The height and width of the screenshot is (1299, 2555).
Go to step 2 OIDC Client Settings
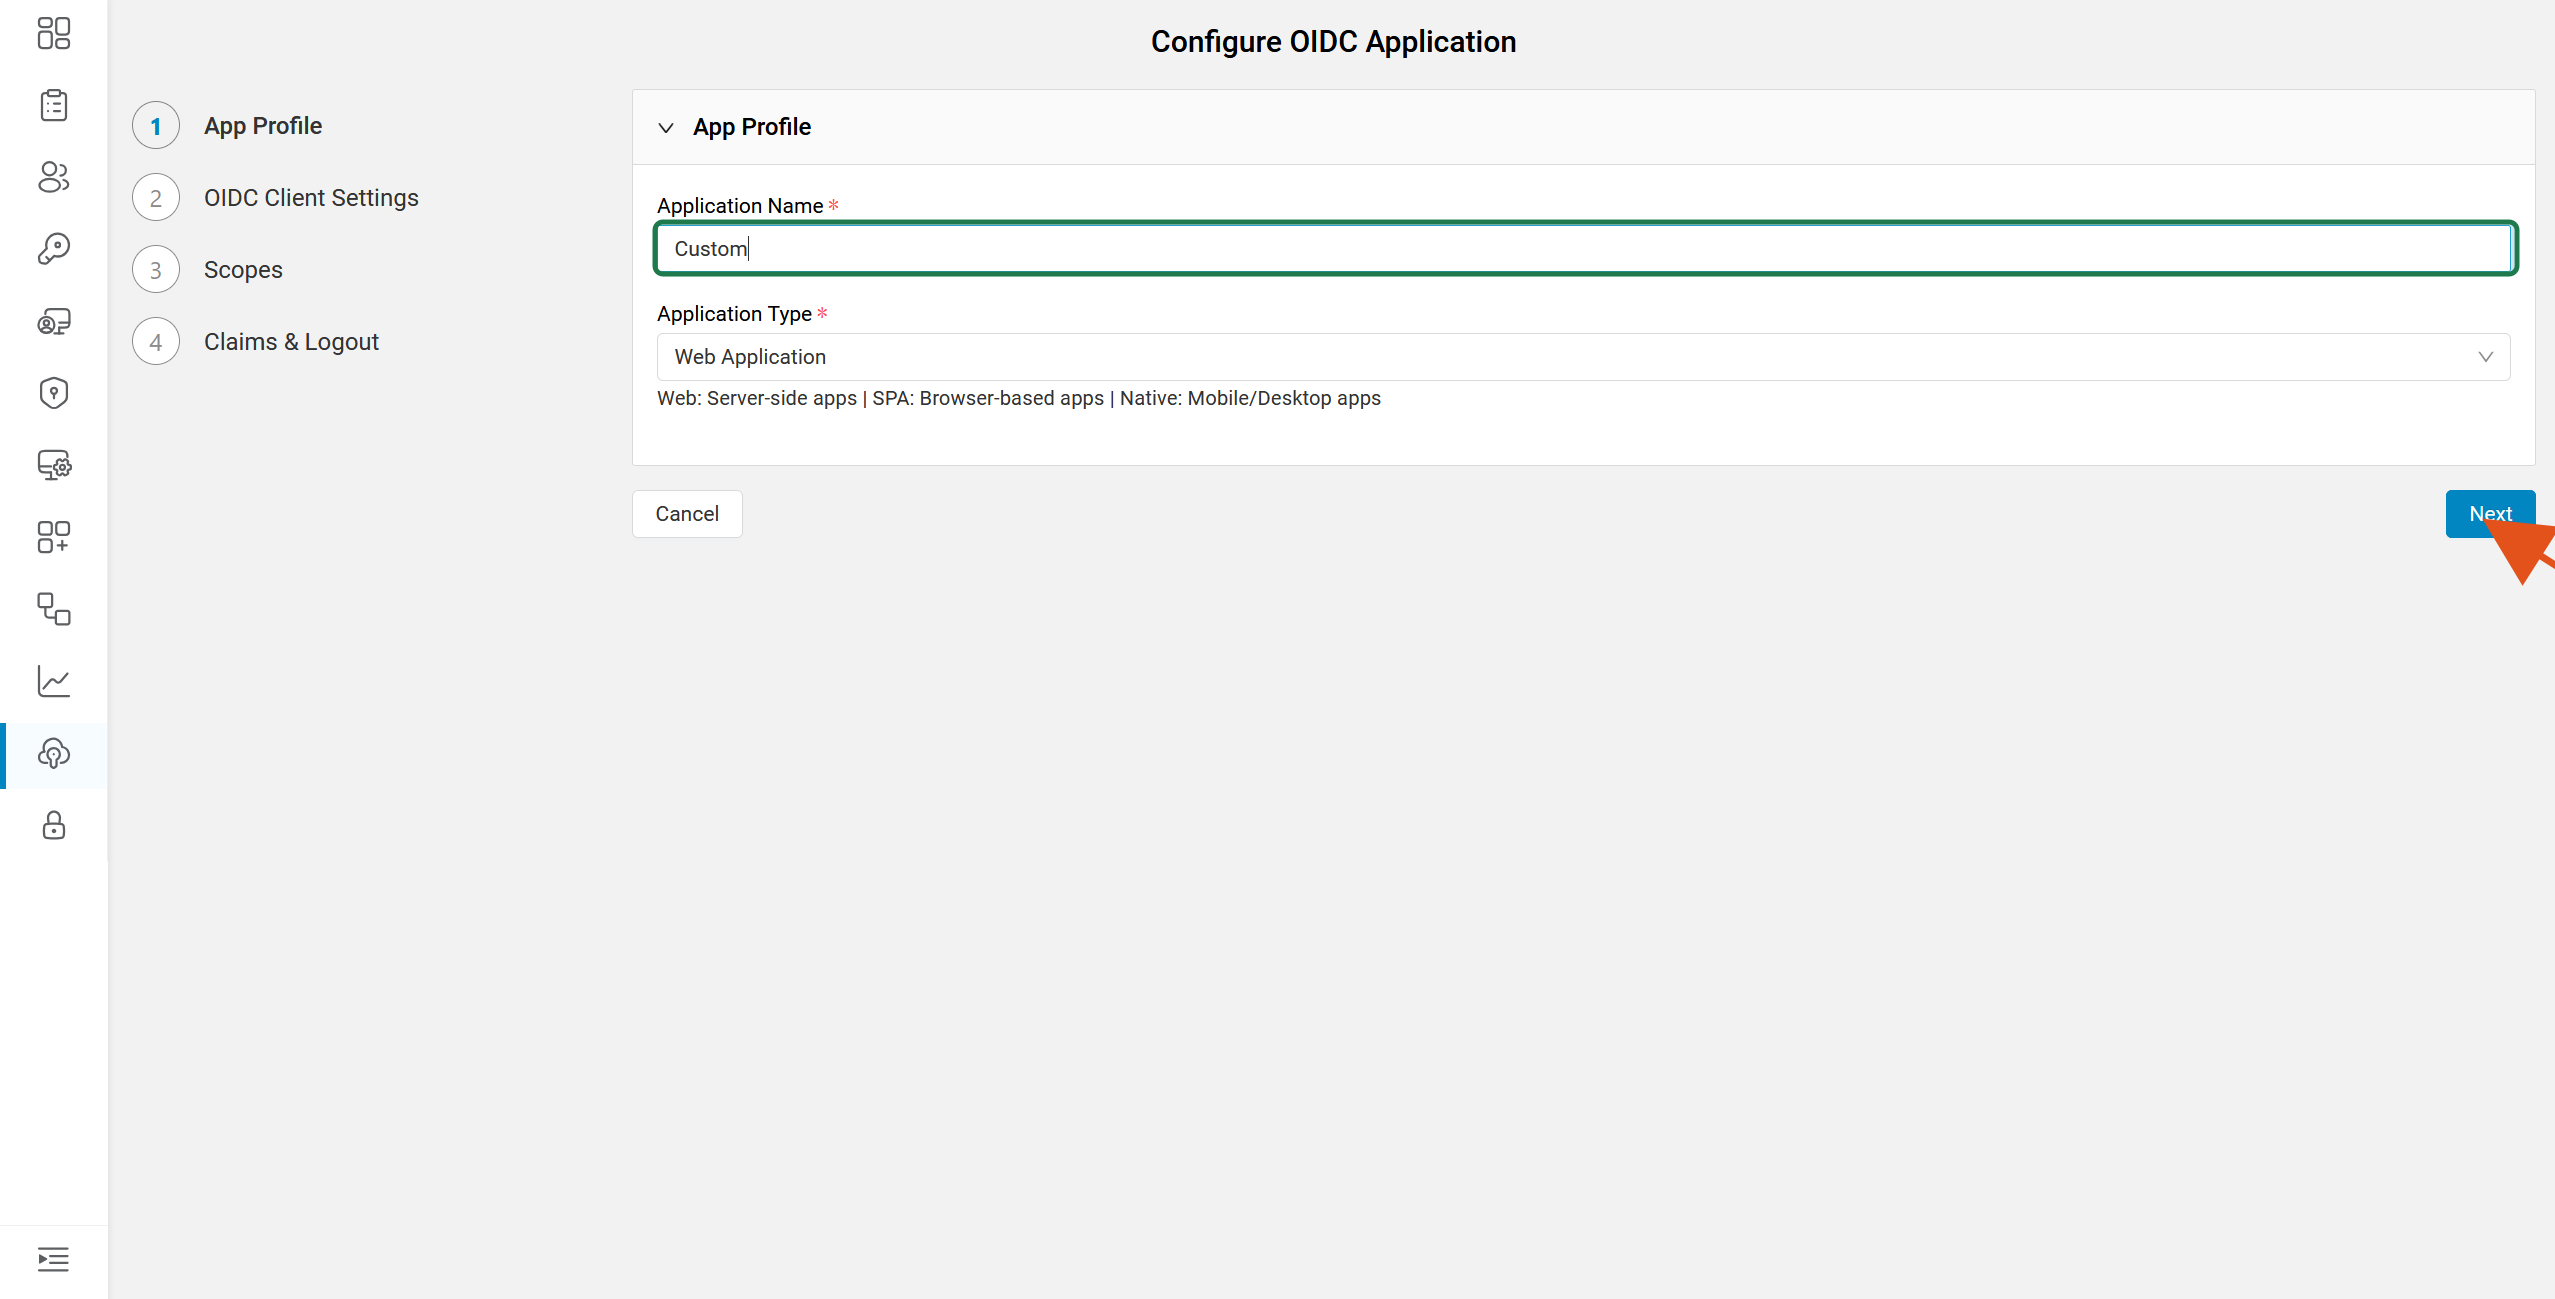coord(276,198)
